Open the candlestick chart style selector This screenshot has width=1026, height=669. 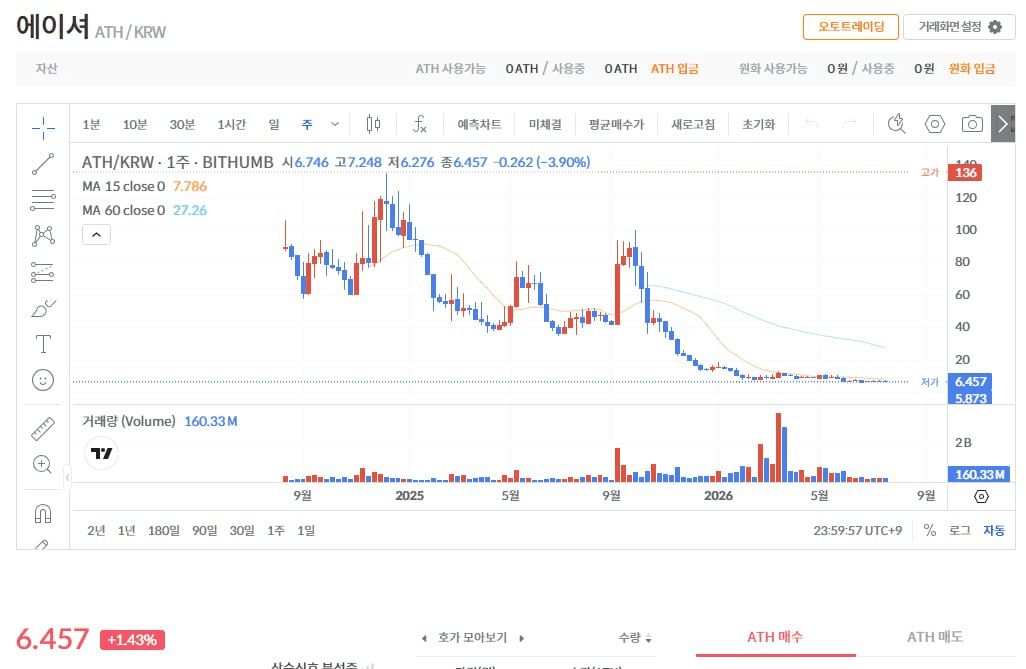(374, 124)
